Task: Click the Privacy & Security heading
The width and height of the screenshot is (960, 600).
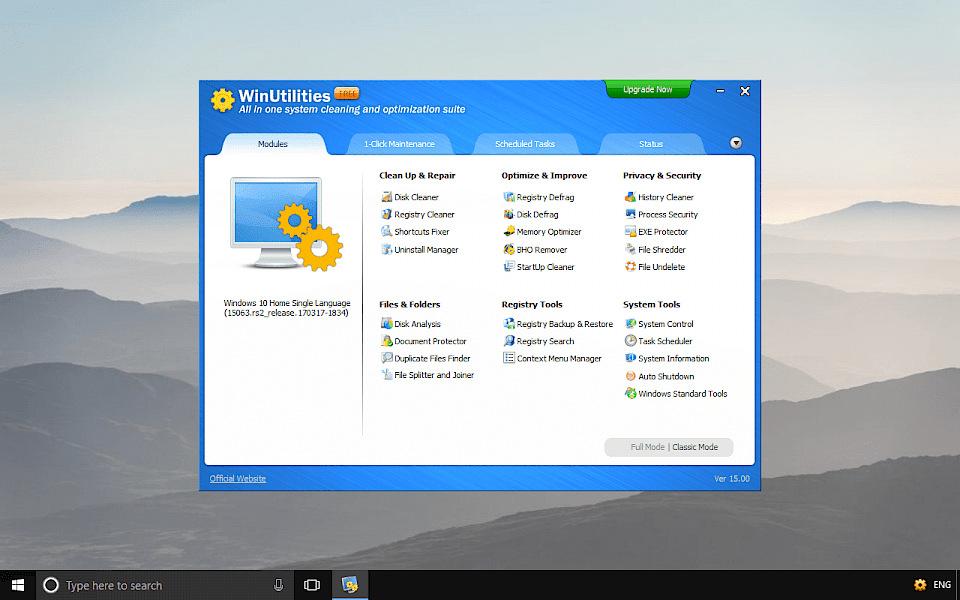Action: click(x=662, y=176)
